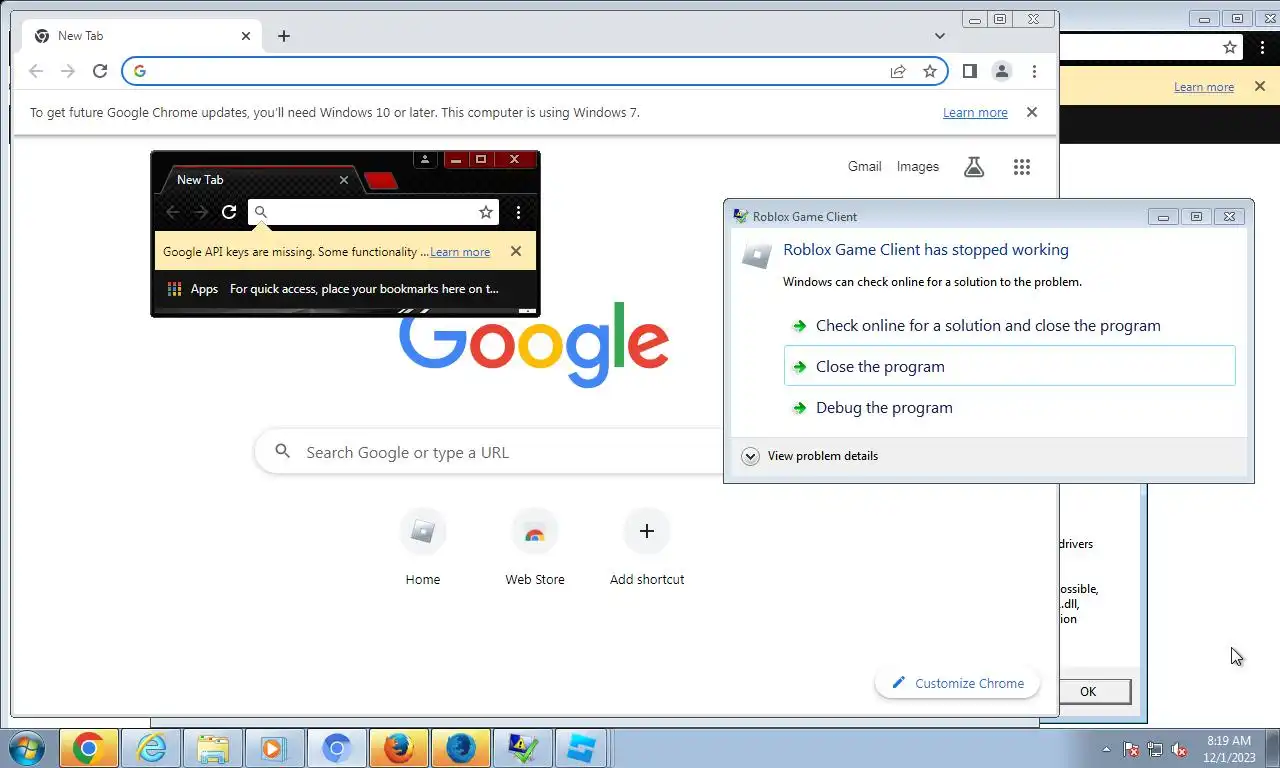
Task: Open Gmail link on Google page
Action: click(864, 167)
